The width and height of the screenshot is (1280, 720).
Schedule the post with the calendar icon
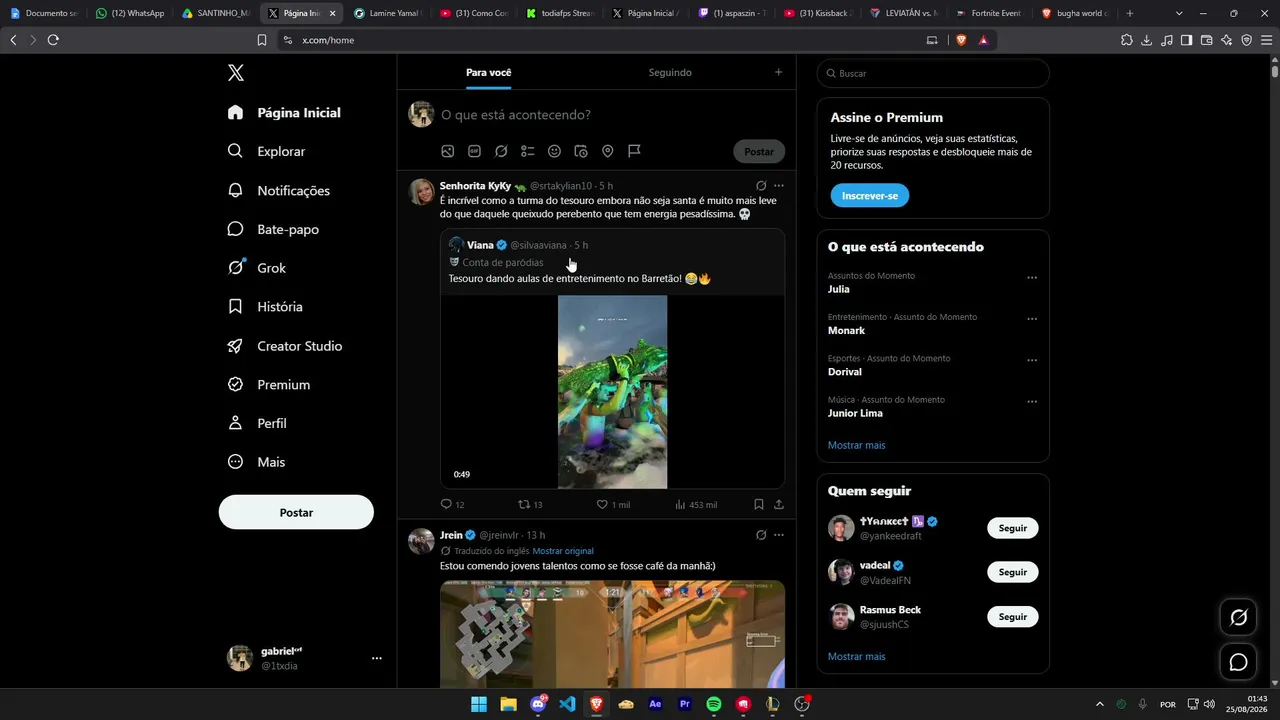pos(581,151)
